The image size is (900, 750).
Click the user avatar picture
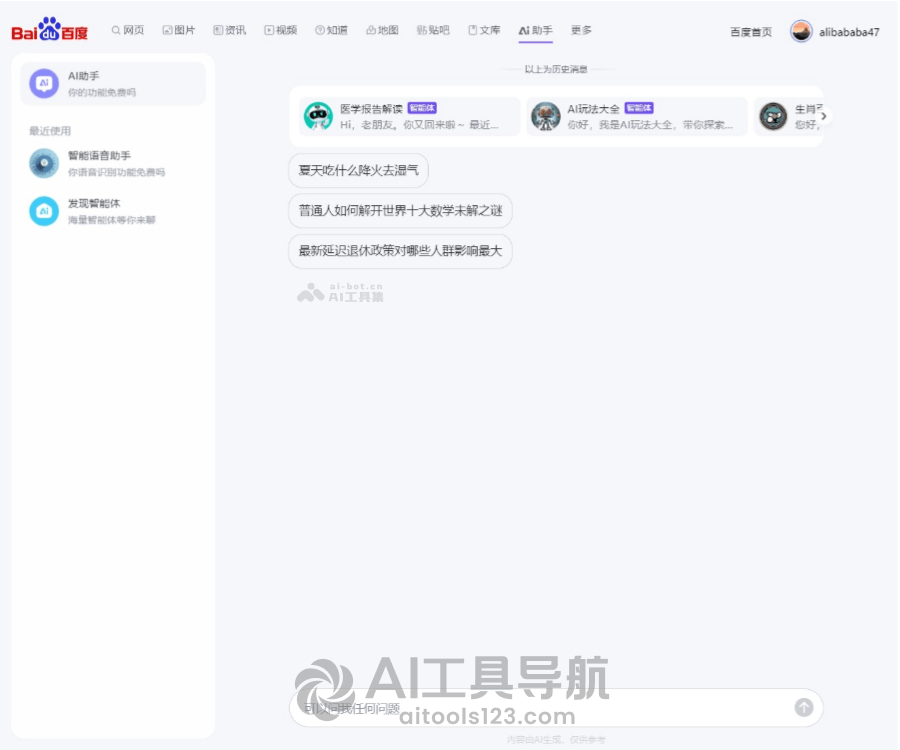[801, 32]
